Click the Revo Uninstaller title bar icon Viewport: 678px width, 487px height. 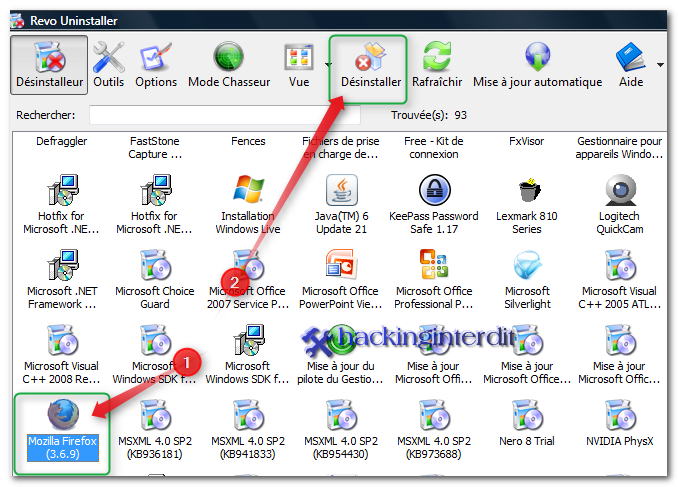point(18,21)
